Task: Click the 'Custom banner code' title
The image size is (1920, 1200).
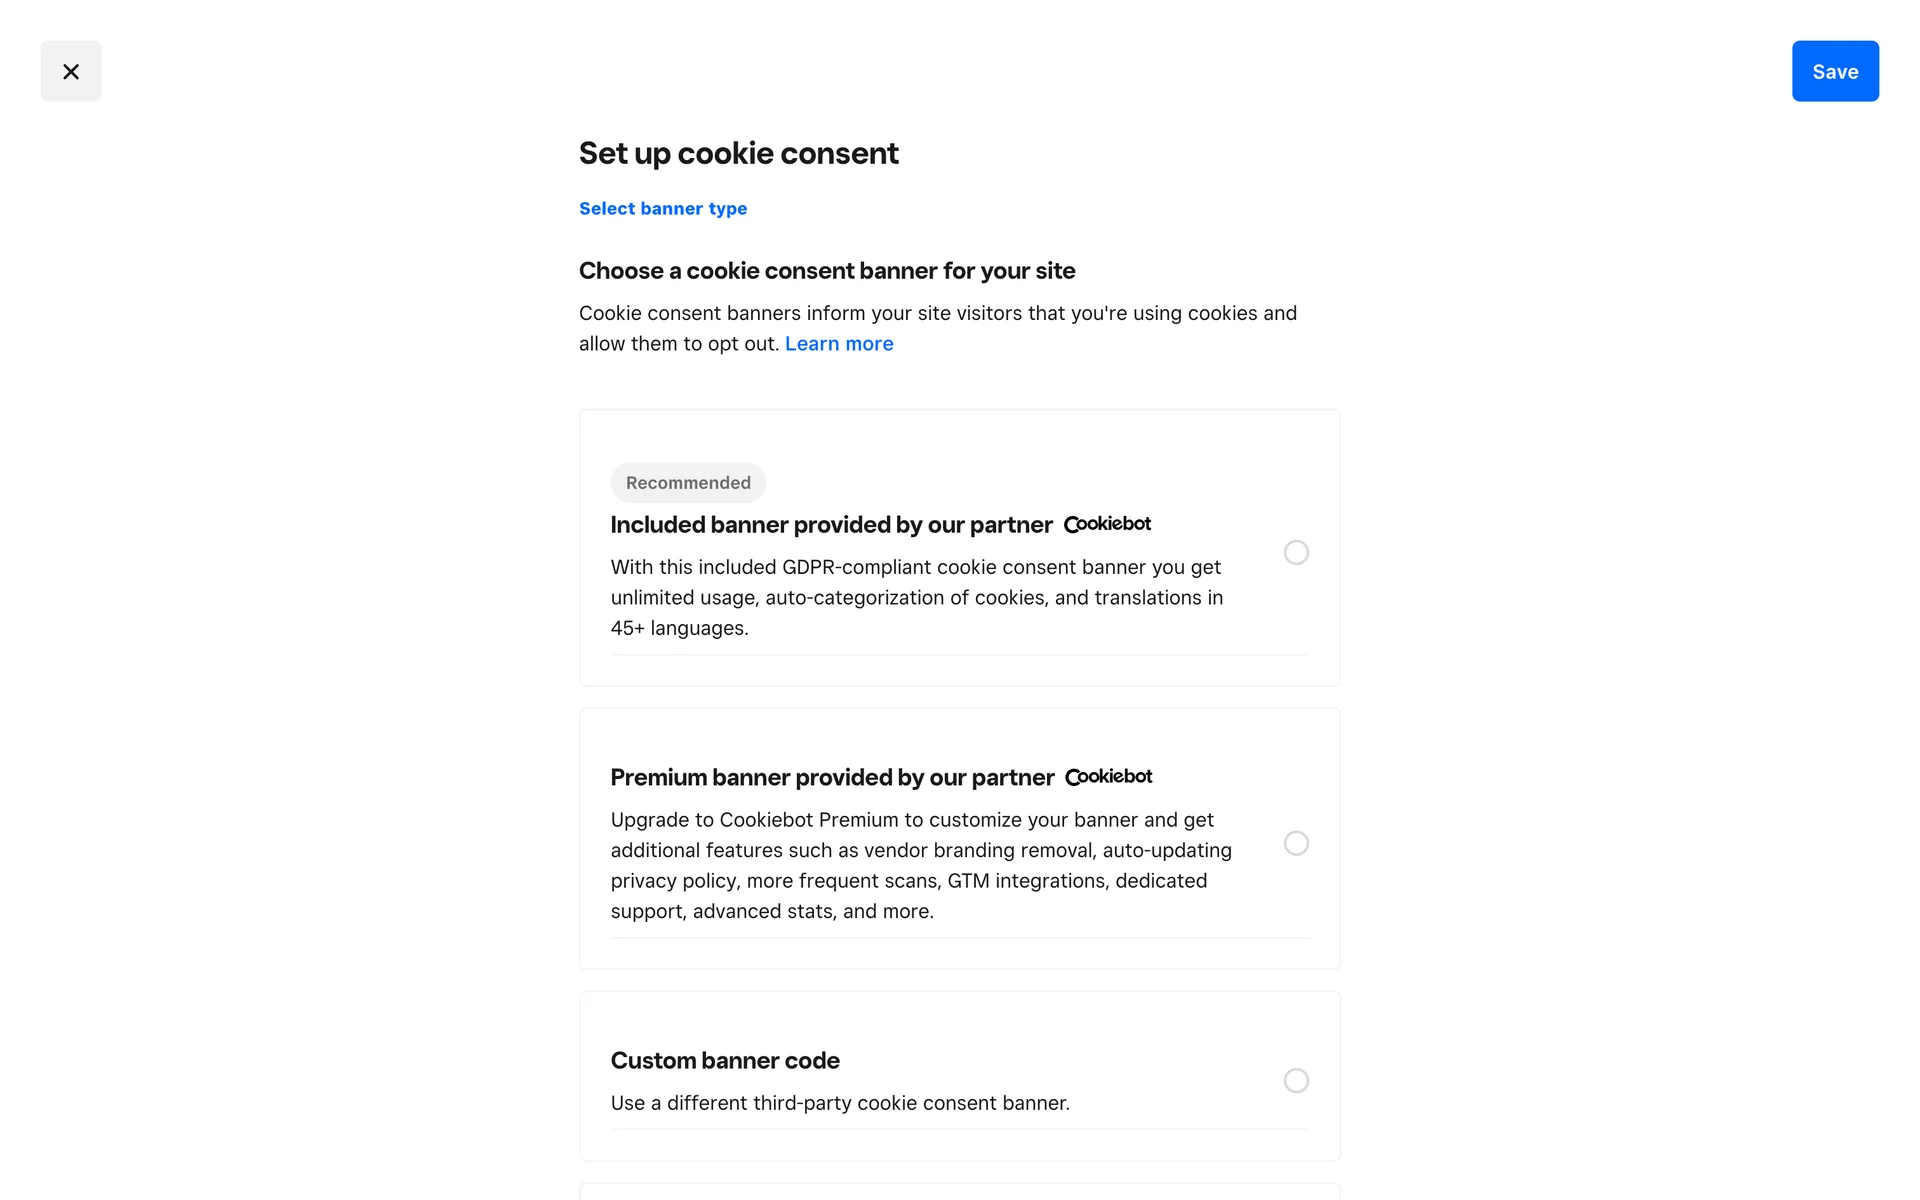Action: [725, 1061]
